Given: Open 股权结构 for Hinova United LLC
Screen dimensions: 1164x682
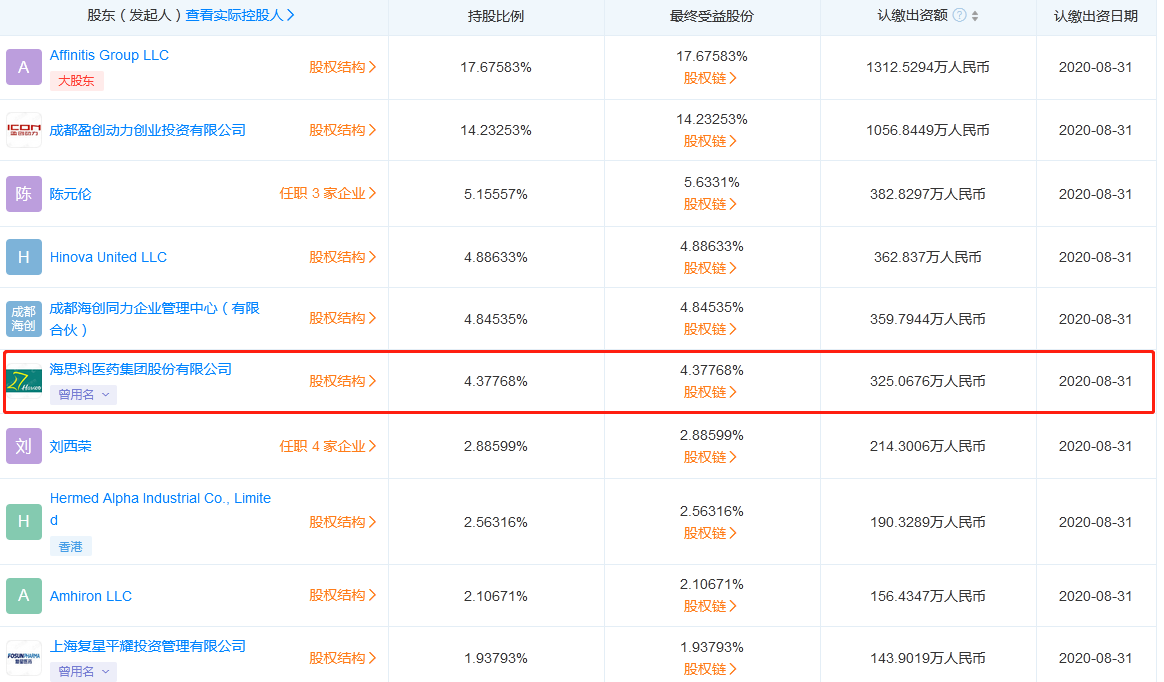Looking at the screenshot, I should pyautogui.click(x=342, y=257).
